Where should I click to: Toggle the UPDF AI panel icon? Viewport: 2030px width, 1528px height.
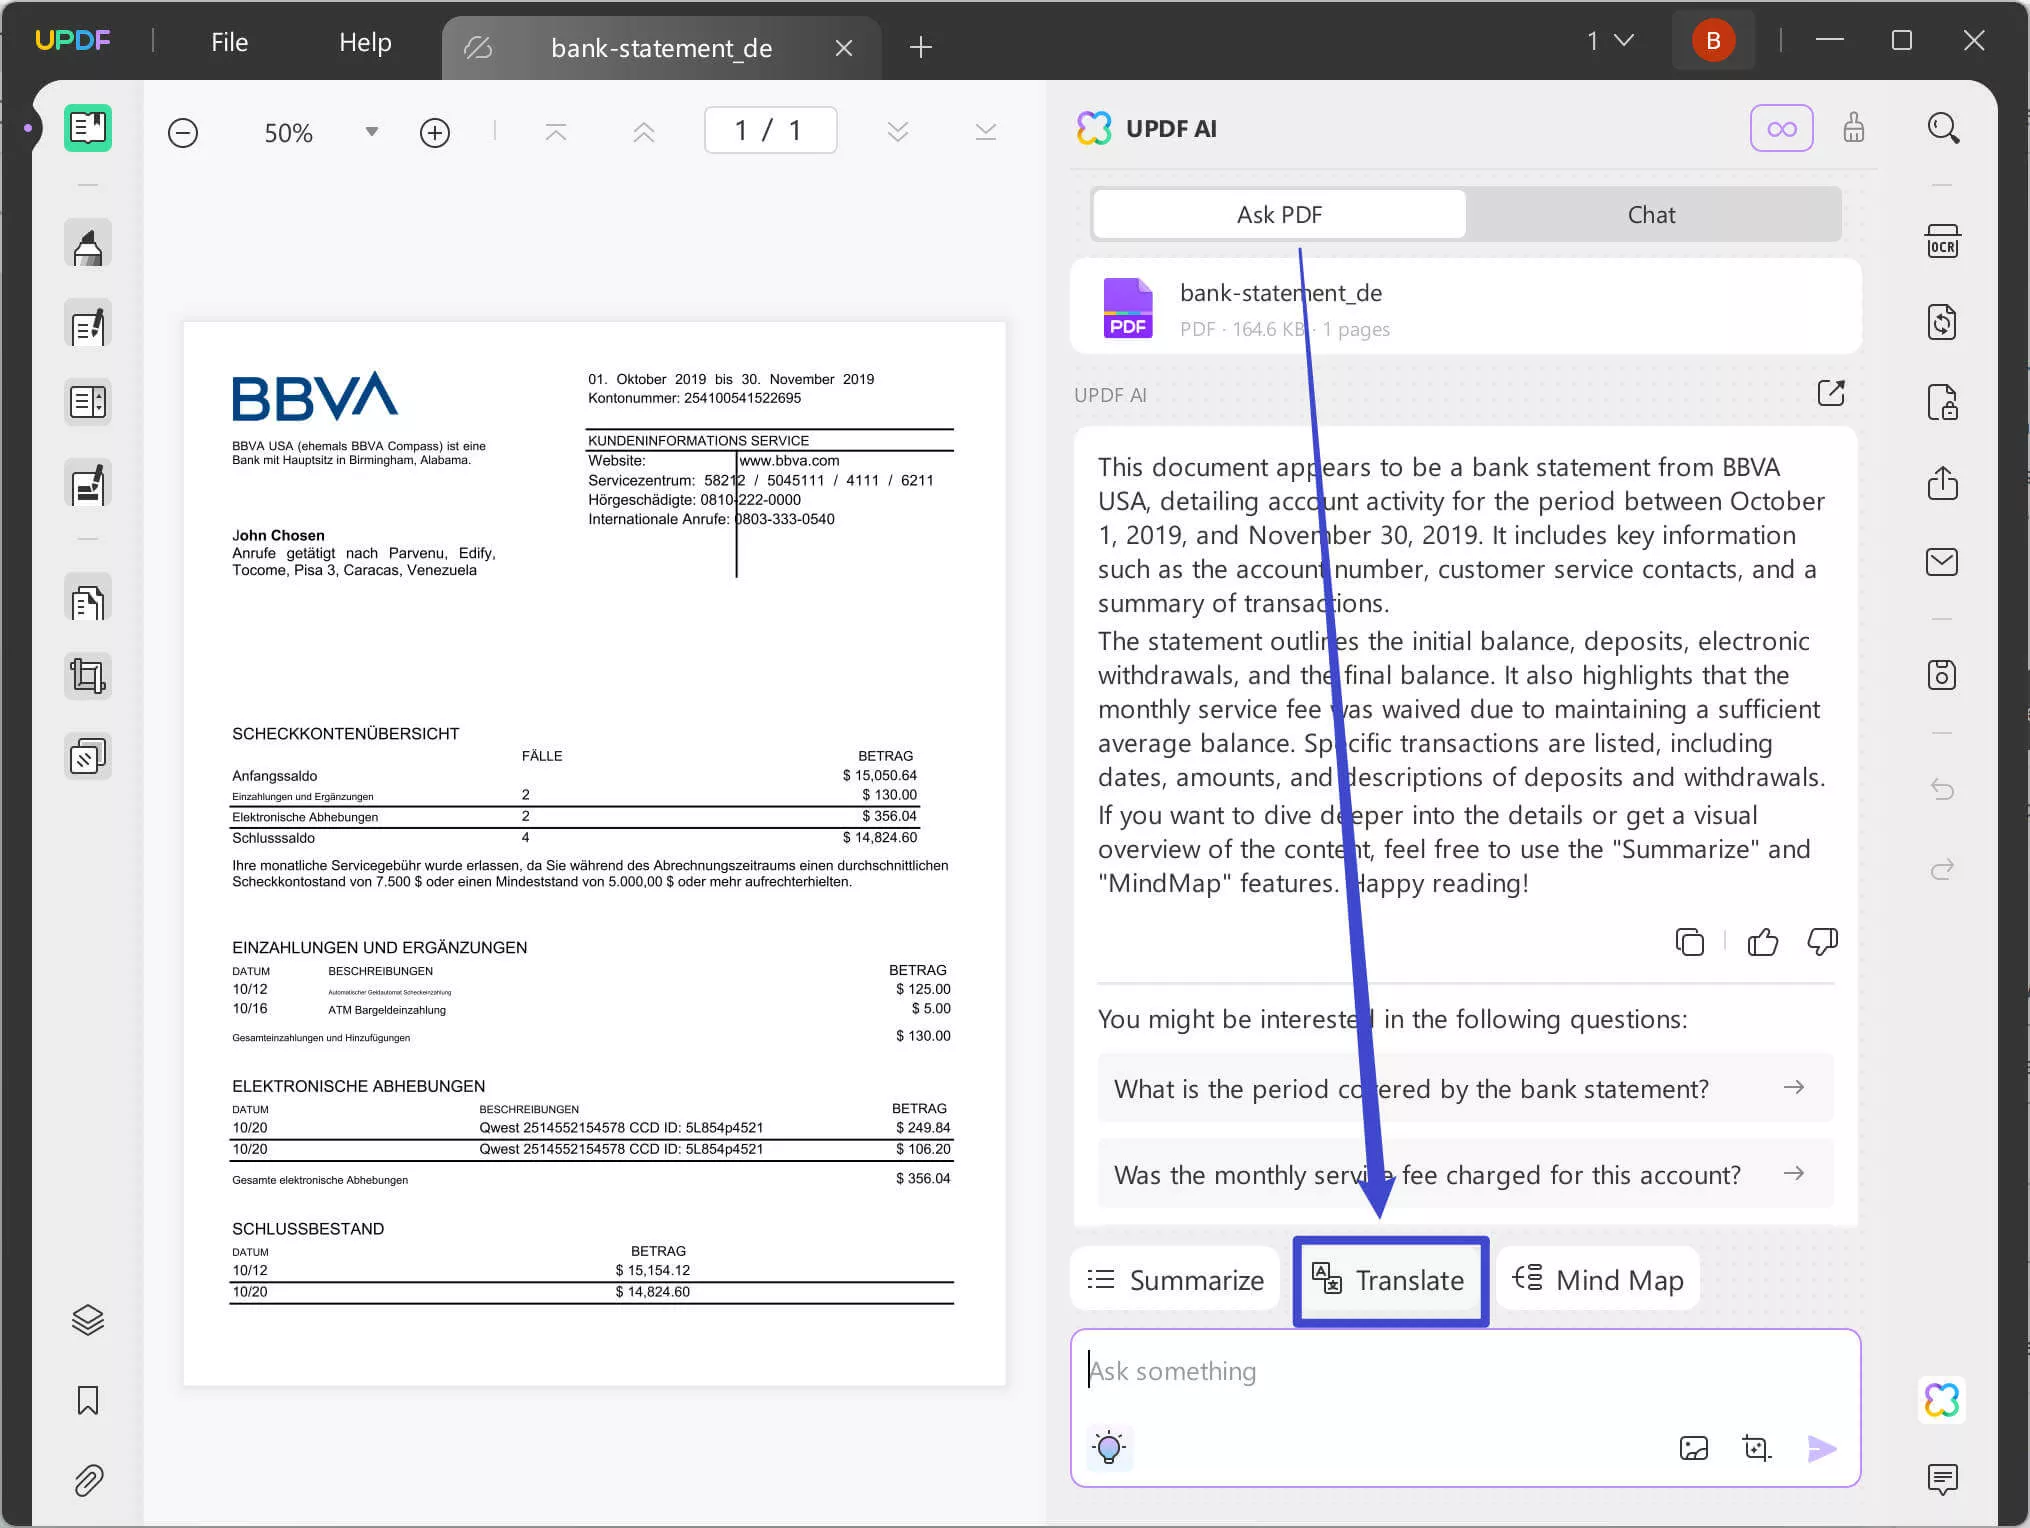(1942, 1400)
